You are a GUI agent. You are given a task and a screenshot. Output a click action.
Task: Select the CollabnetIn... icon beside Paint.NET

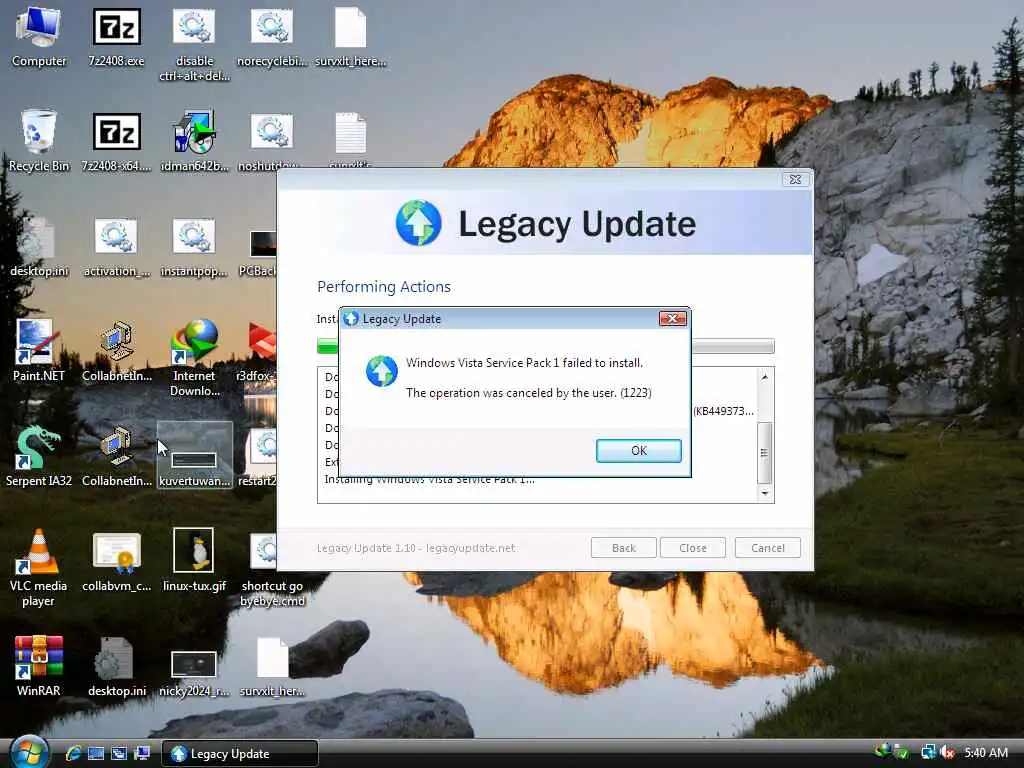(x=116, y=351)
